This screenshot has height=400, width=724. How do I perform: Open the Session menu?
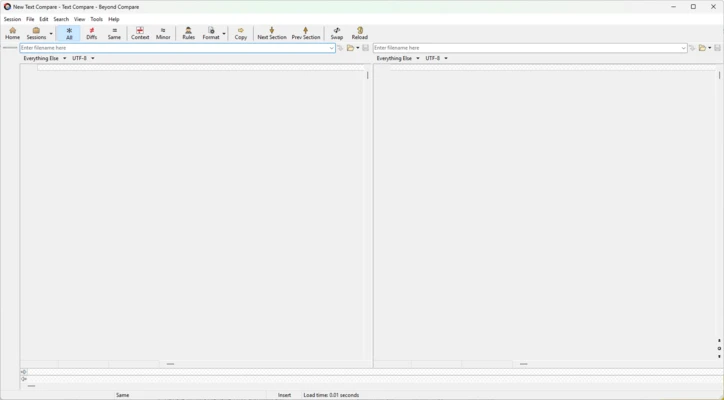12,19
